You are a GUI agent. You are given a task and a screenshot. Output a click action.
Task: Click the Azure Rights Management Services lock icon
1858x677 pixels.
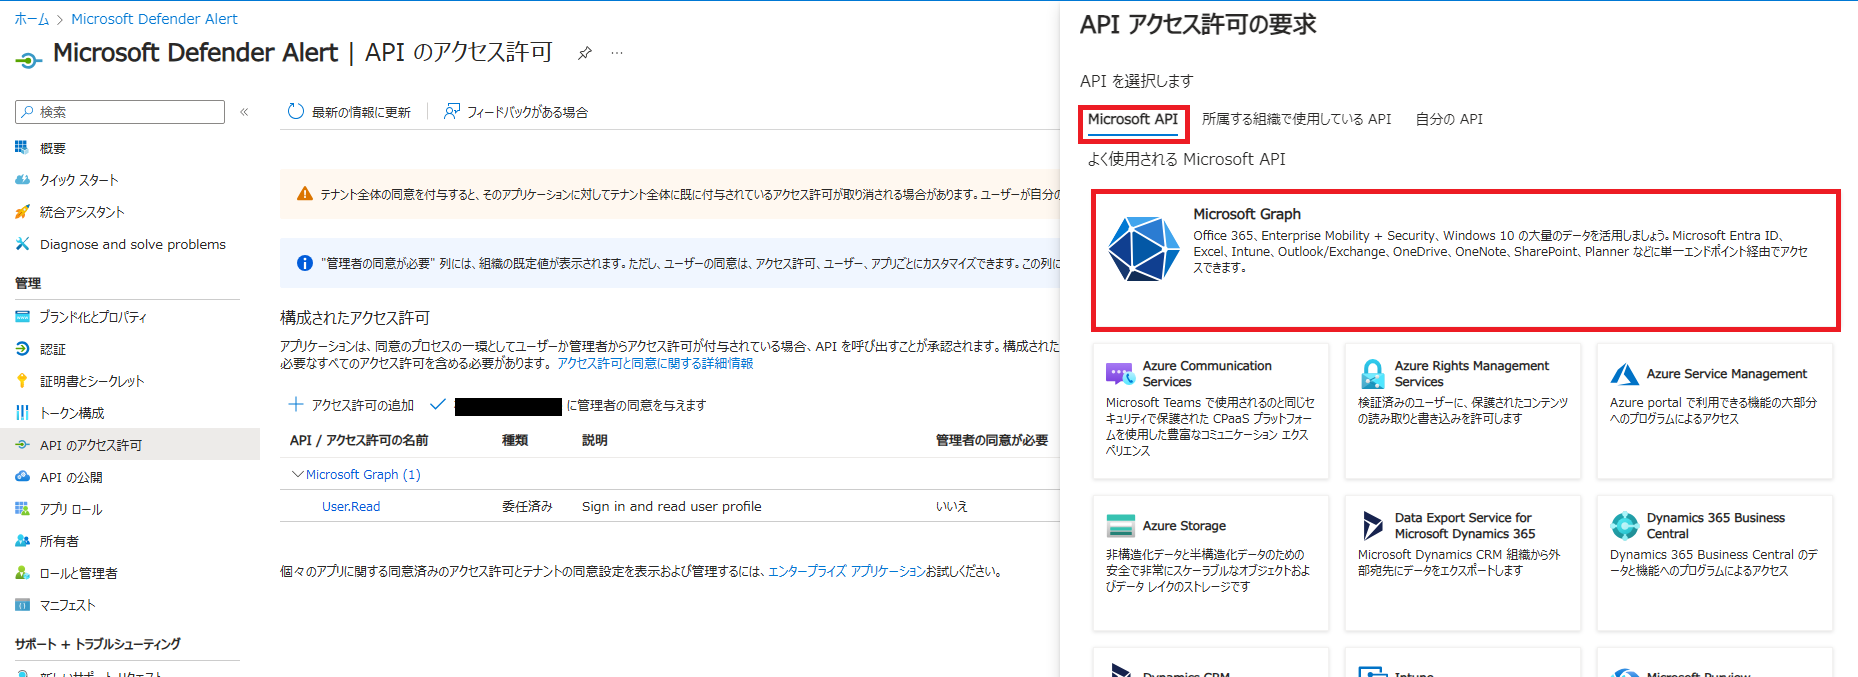click(x=1372, y=374)
